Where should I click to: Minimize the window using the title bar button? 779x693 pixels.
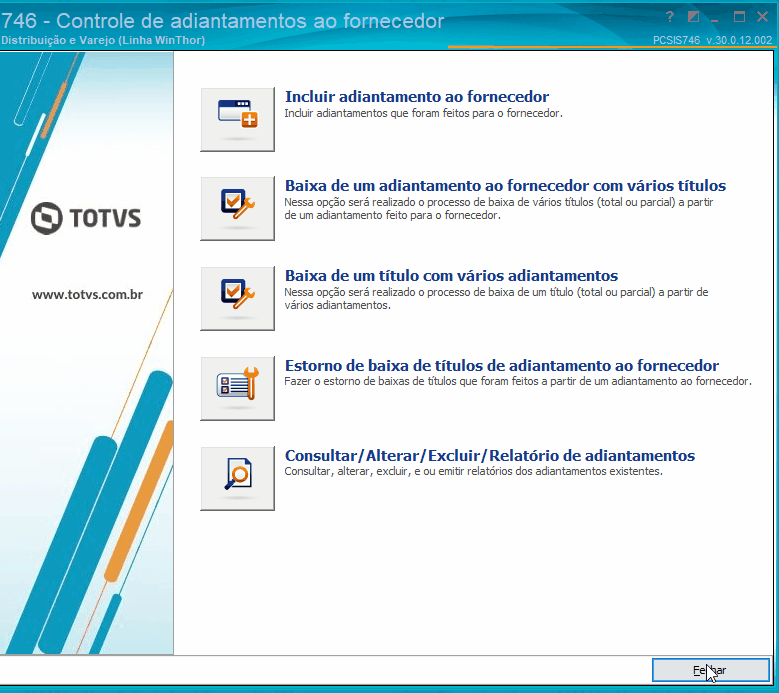(715, 20)
